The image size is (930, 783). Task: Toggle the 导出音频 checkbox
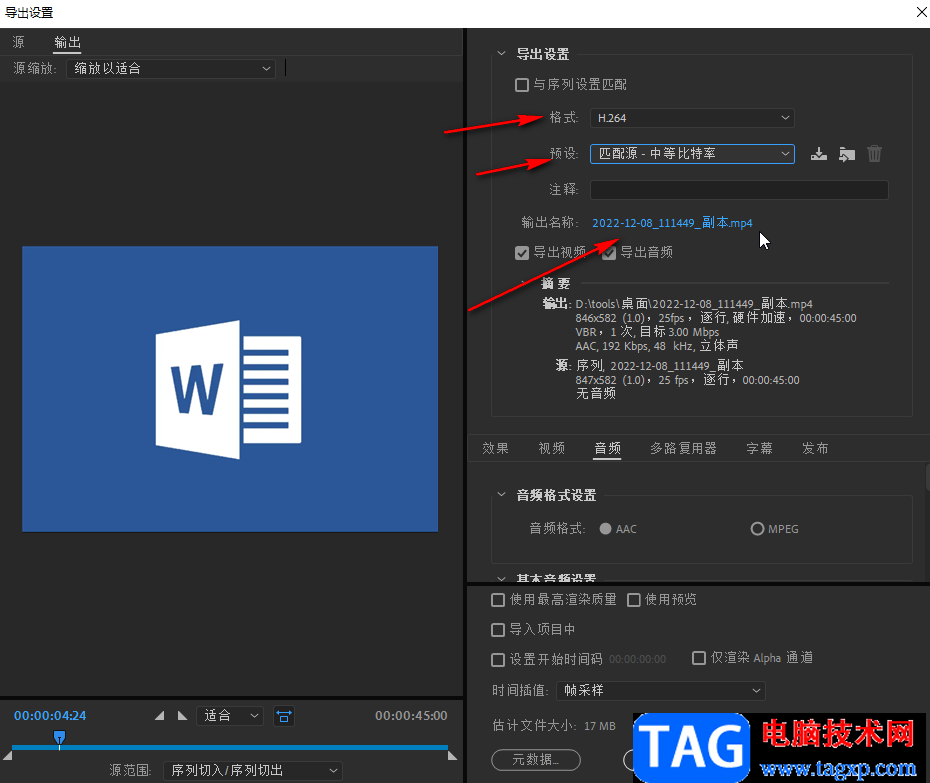pyautogui.click(x=609, y=253)
